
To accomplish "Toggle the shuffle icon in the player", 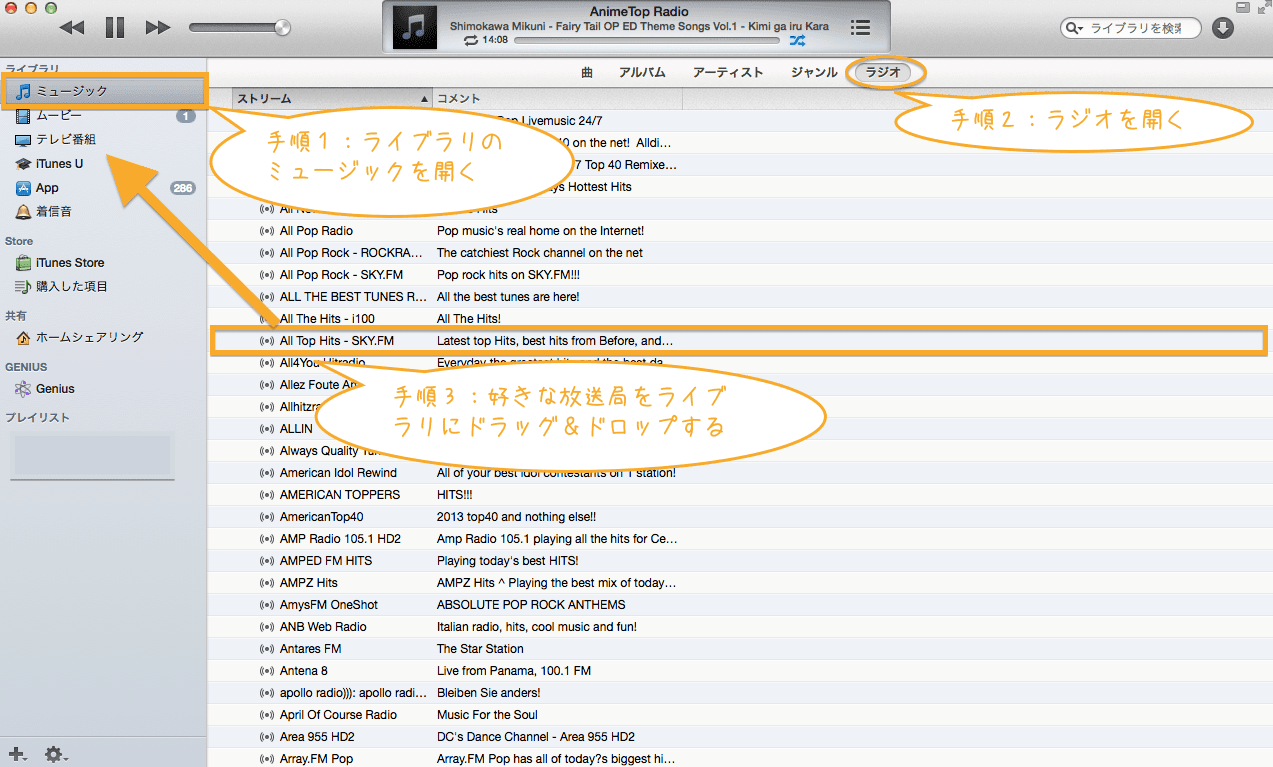I will pyautogui.click(x=797, y=40).
